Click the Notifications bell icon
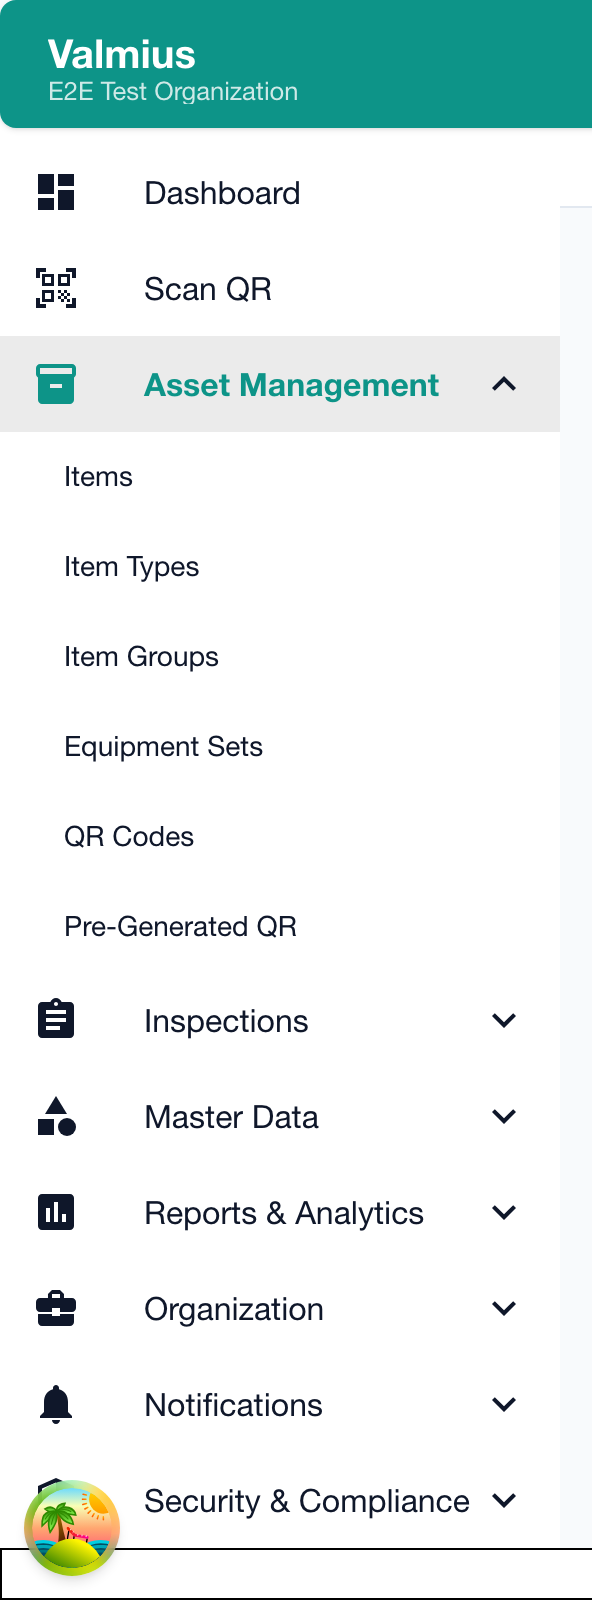The width and height of the screenshot is (592, 1600). 55,1403
